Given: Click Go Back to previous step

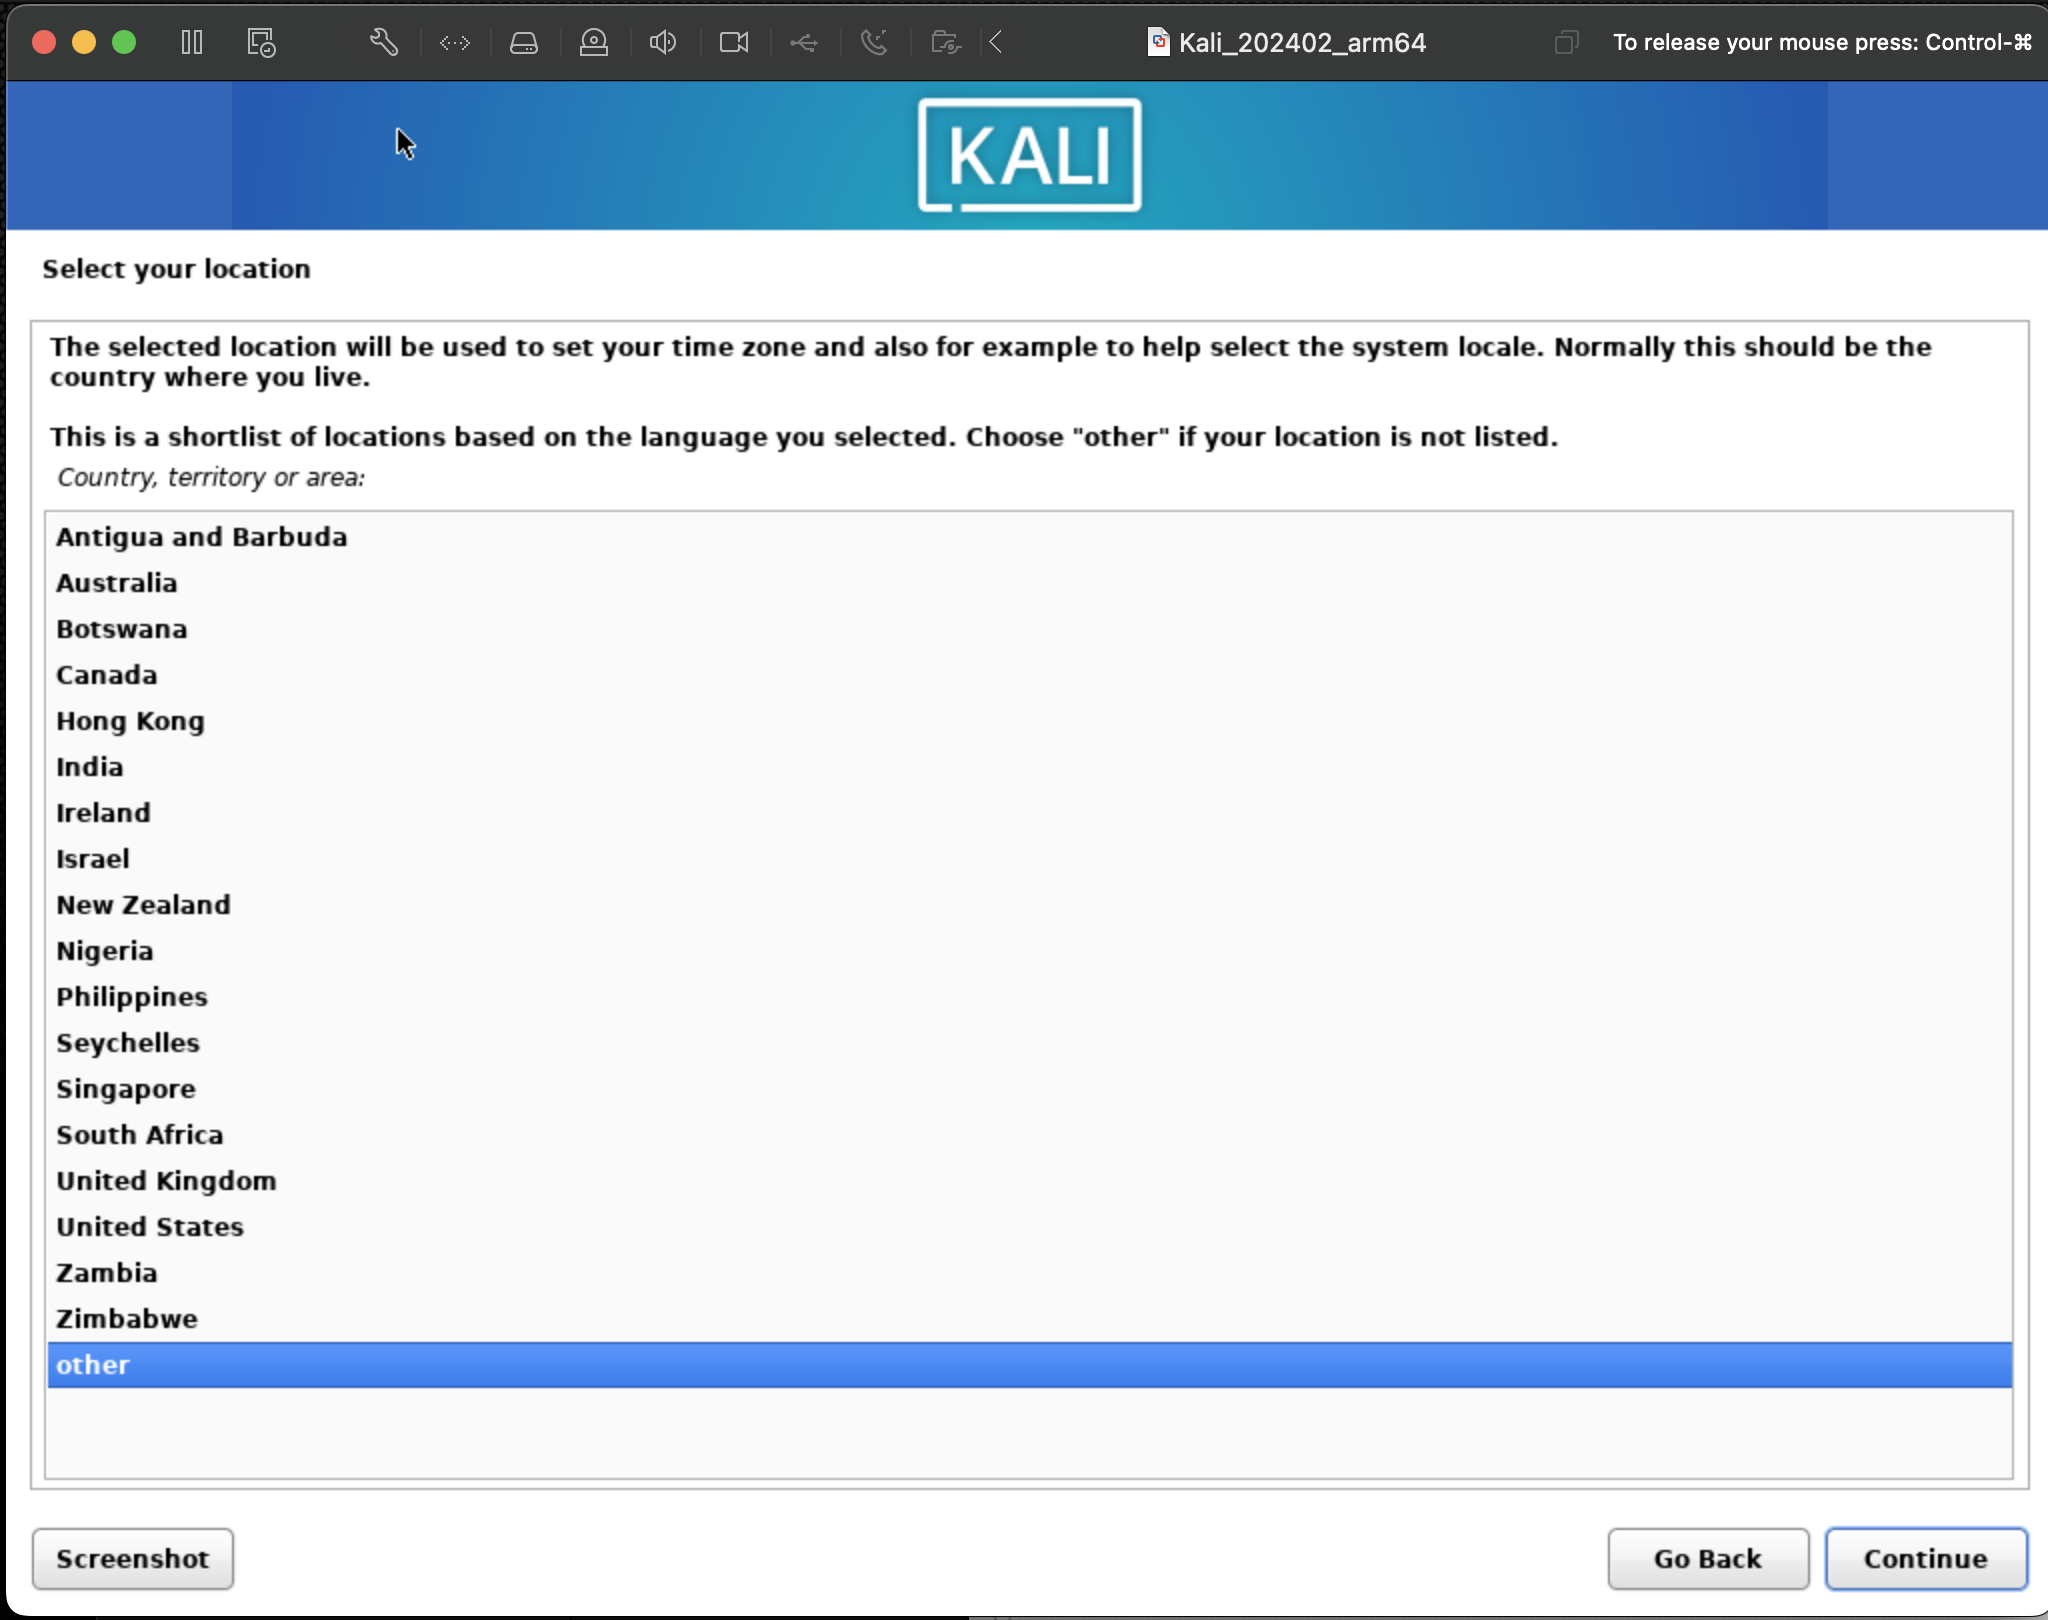Looking at the screenshot, I should (1707, 1559).
